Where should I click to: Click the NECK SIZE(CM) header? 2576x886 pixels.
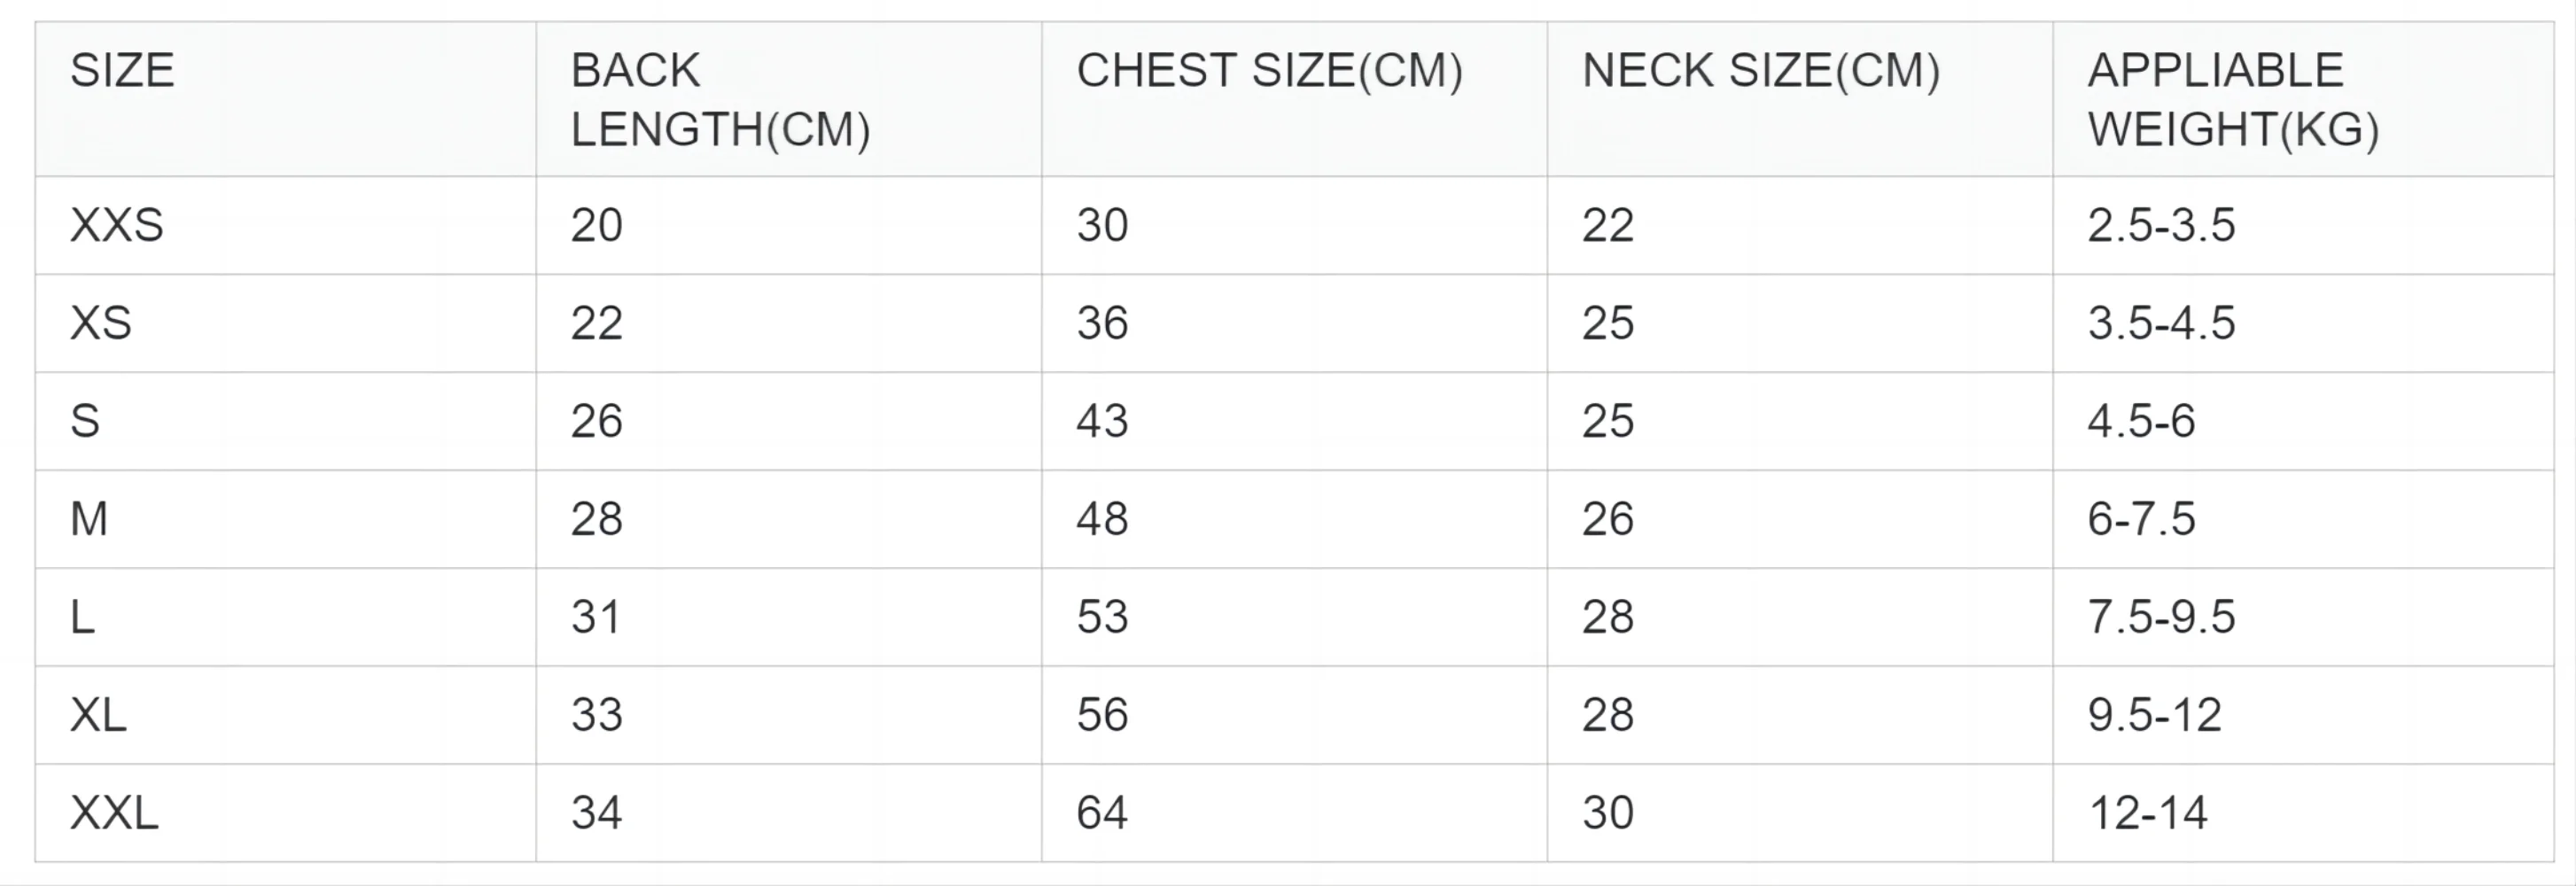point(1800,99)
